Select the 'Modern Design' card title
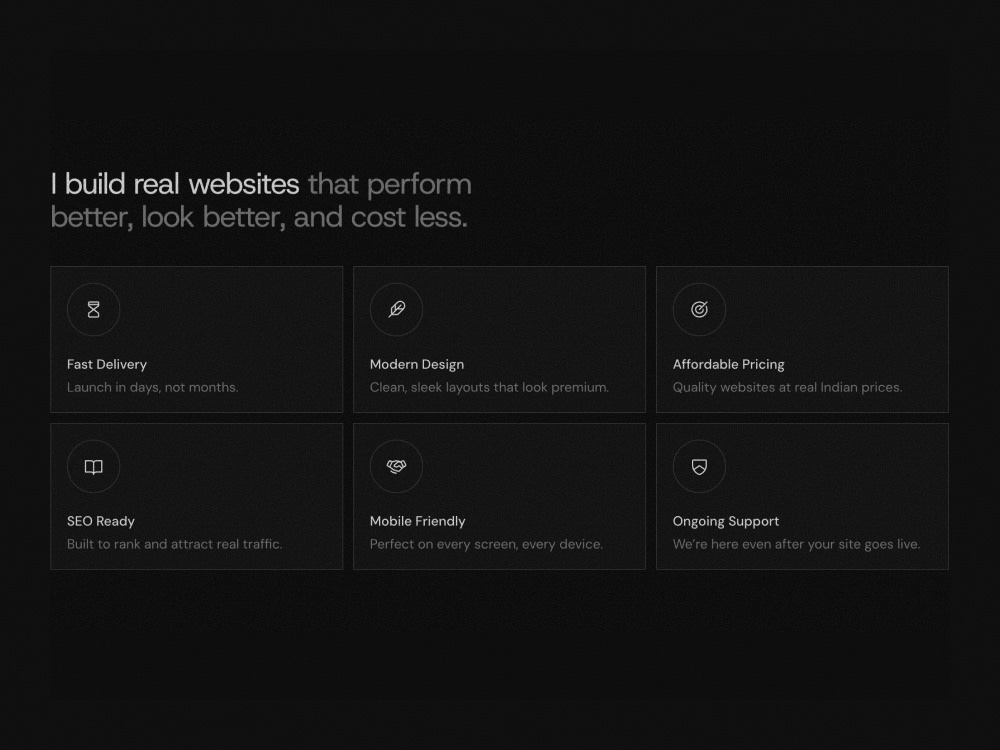The image size is (1000, 750). click(417, 364)
